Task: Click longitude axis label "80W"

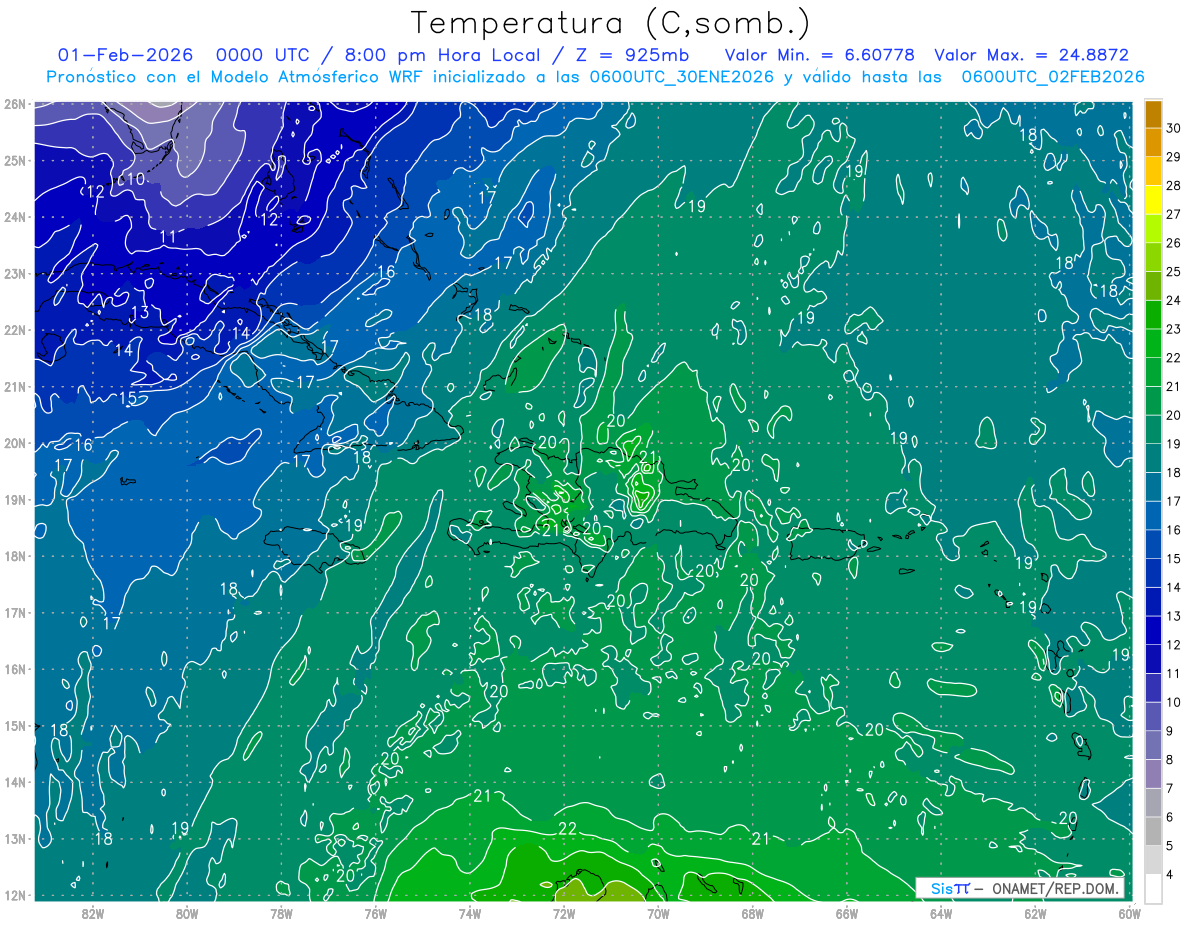Action: click(x=187, y=912)
